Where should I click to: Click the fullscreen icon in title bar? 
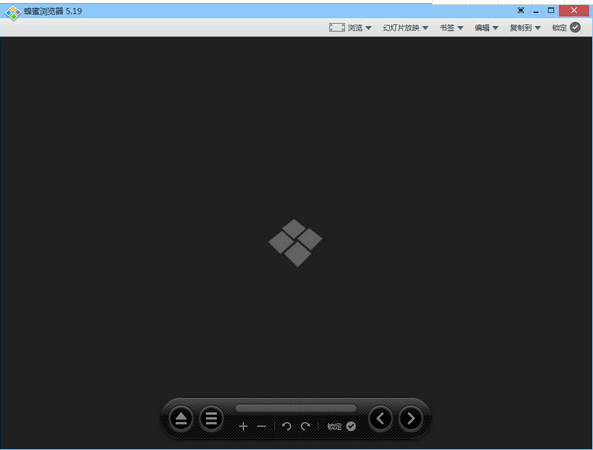521,11
